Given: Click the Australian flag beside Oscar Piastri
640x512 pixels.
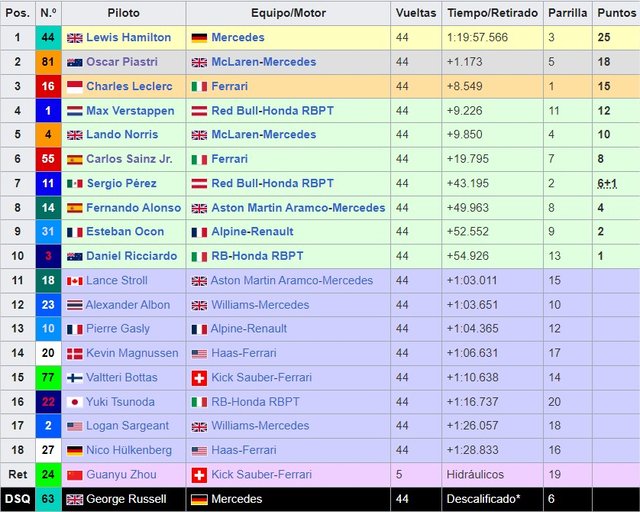Looking at the screenshot, I should tap(75, 62).
